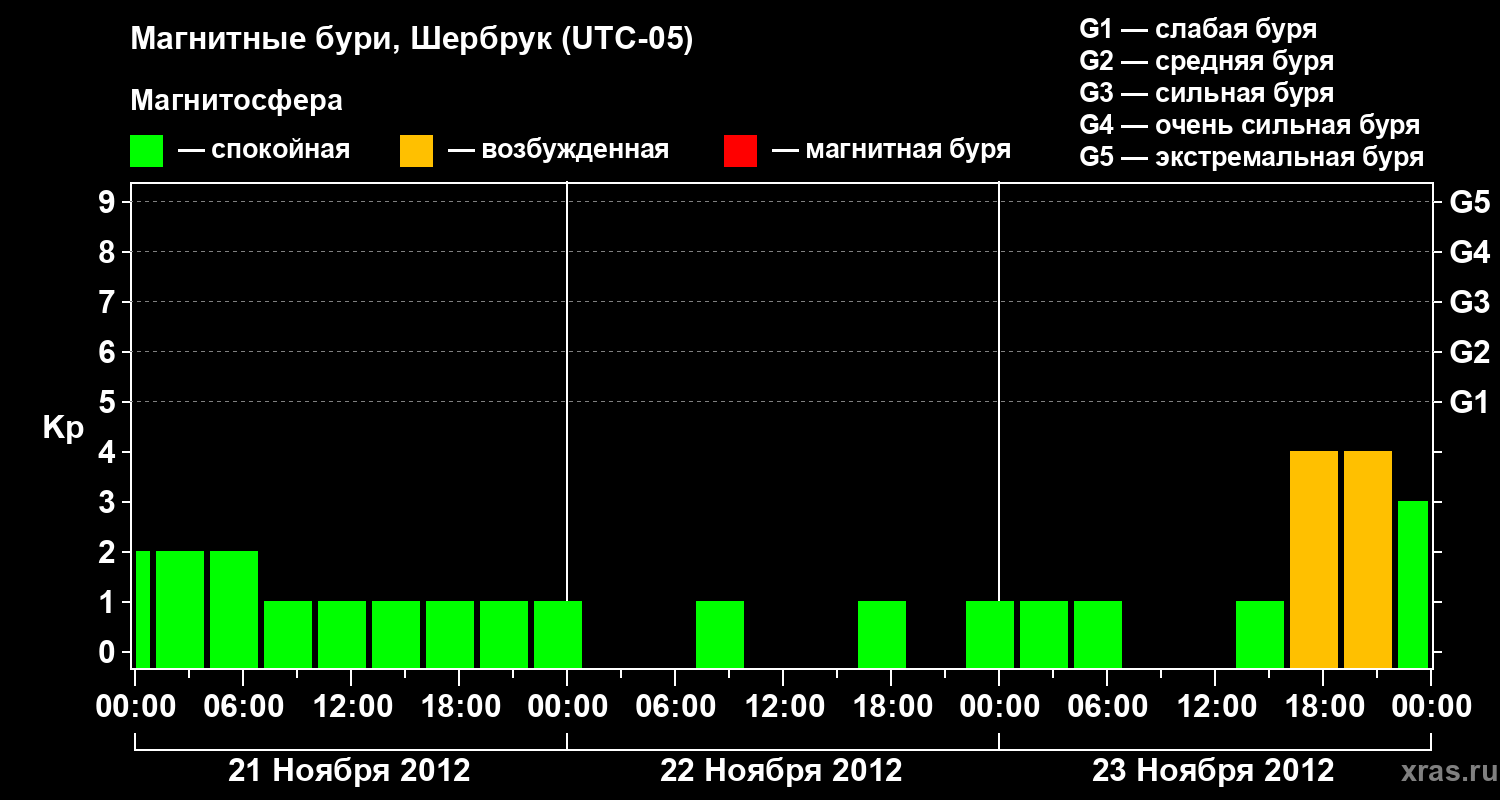
Task: Click the green bar near 18:00 on 22 Ноября
Action: coord(882,634)
